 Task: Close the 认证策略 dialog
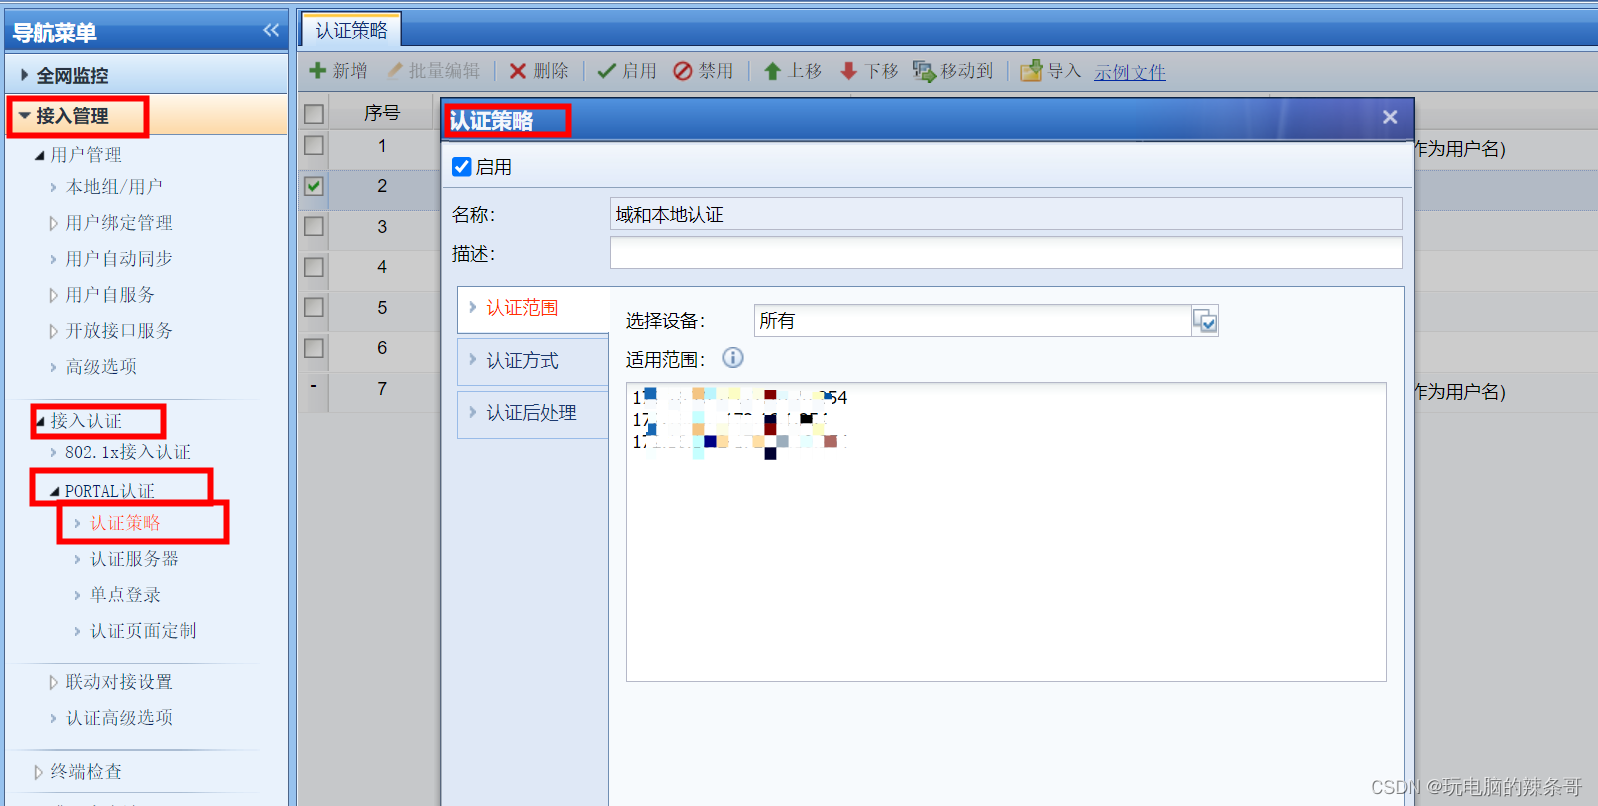point(1390,117)
